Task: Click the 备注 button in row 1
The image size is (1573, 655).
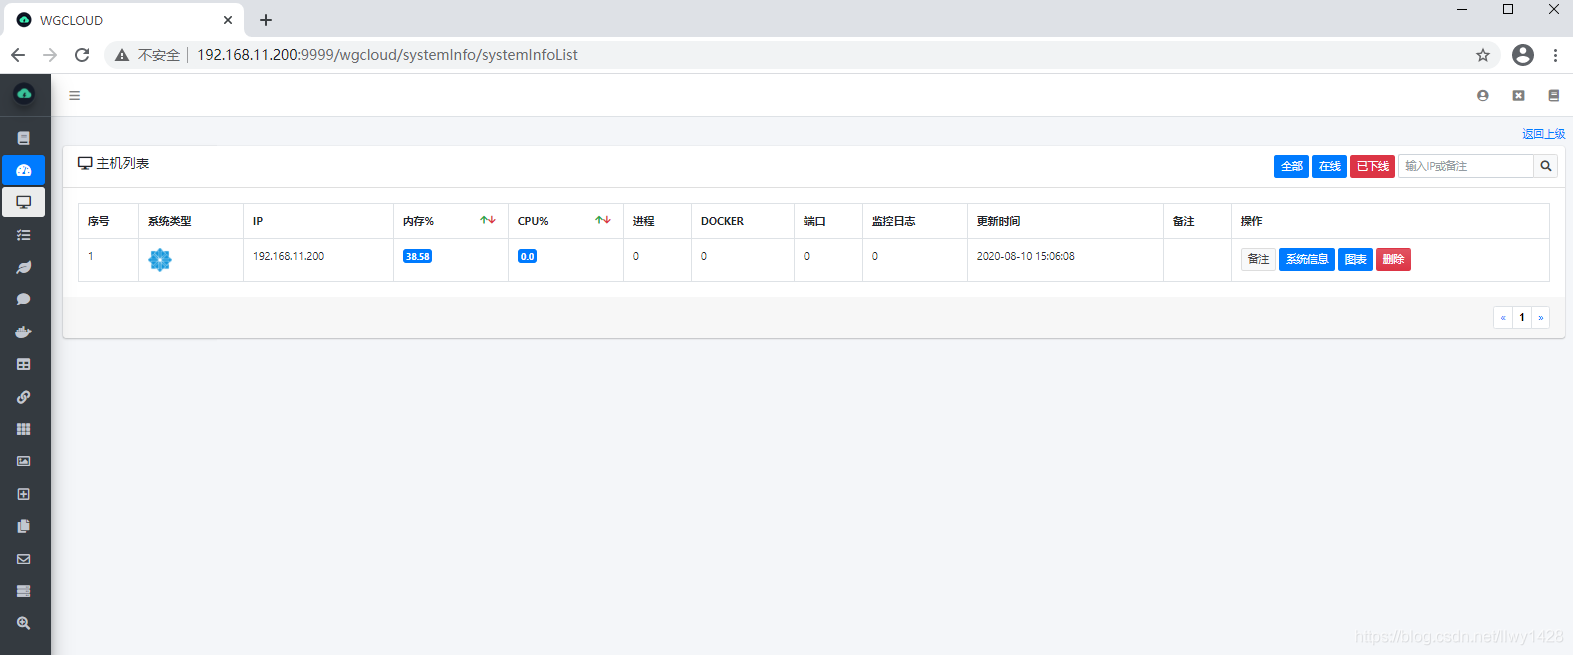Action: tap(1258, 259)
